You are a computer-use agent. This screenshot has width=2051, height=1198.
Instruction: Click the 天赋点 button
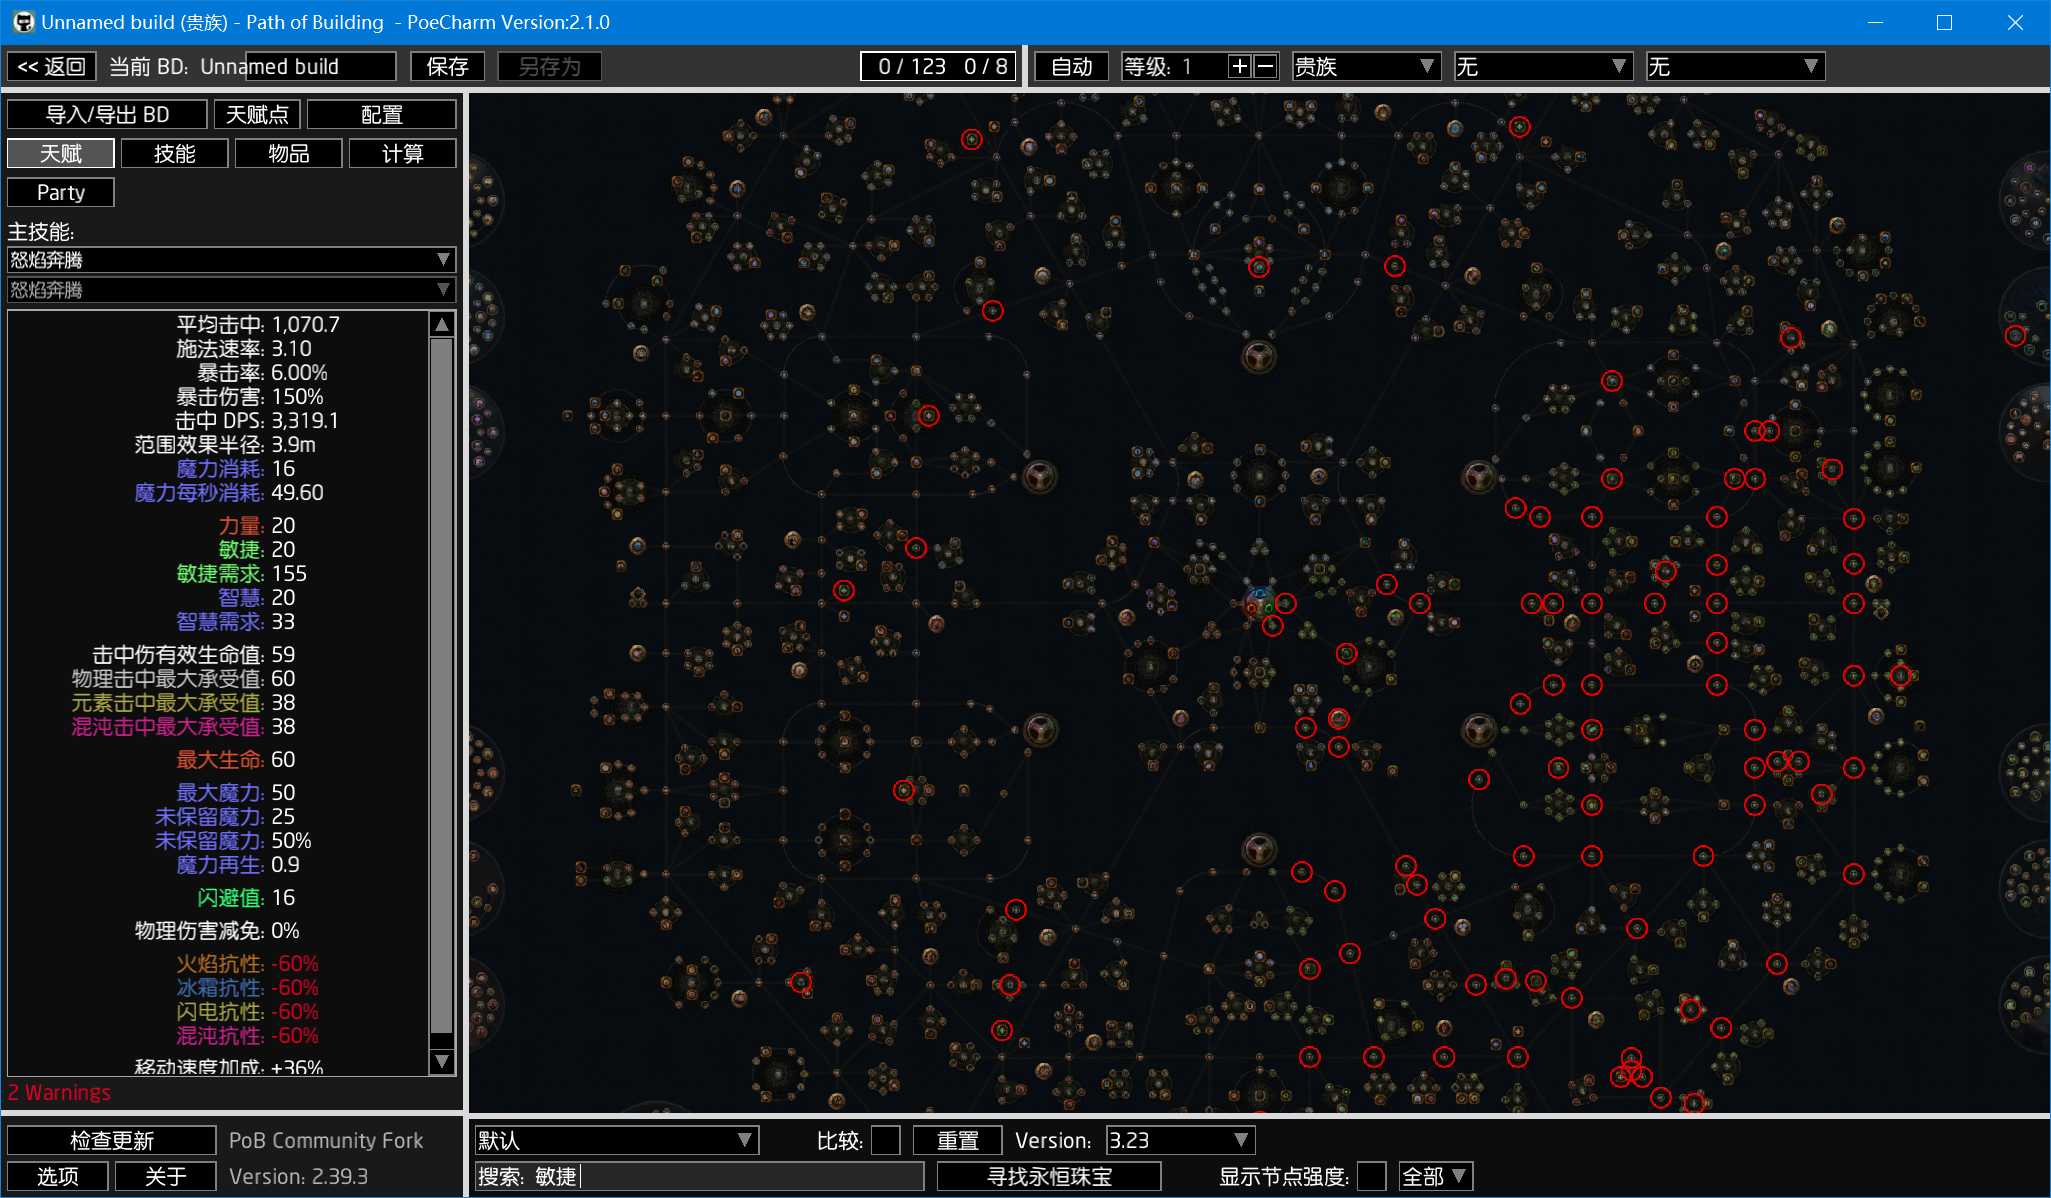point(257,115)
